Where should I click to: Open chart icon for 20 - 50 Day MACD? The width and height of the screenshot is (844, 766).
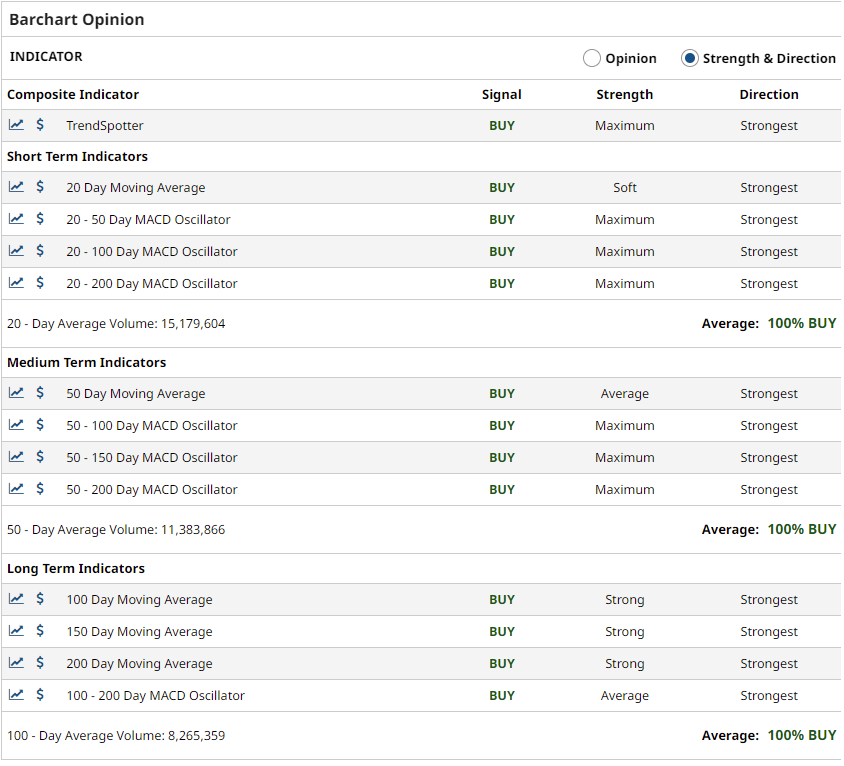click(x=16, y=219)
